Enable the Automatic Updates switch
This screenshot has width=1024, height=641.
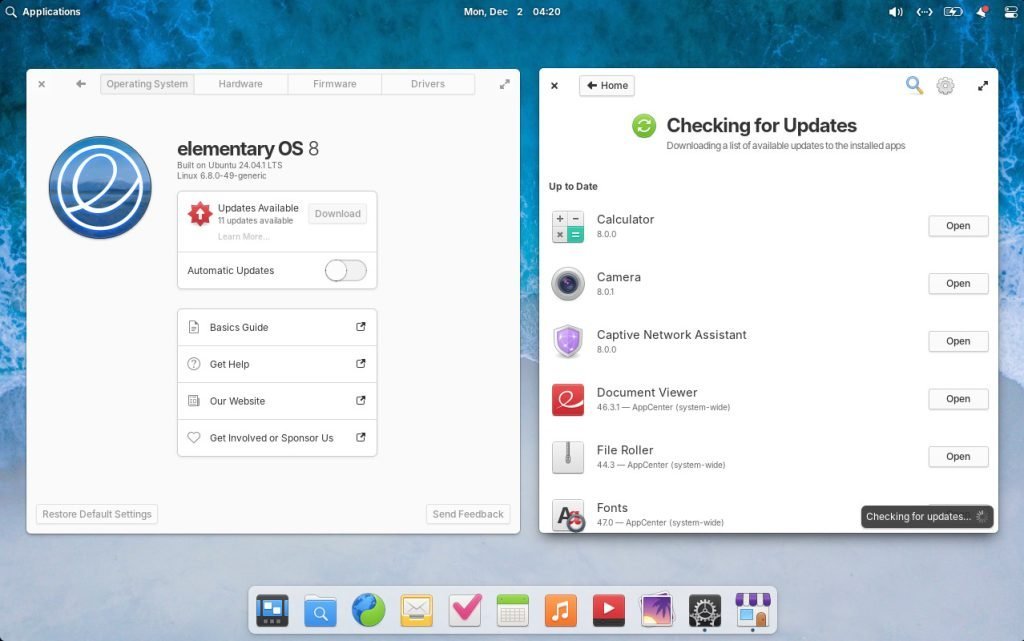[346, 270]
